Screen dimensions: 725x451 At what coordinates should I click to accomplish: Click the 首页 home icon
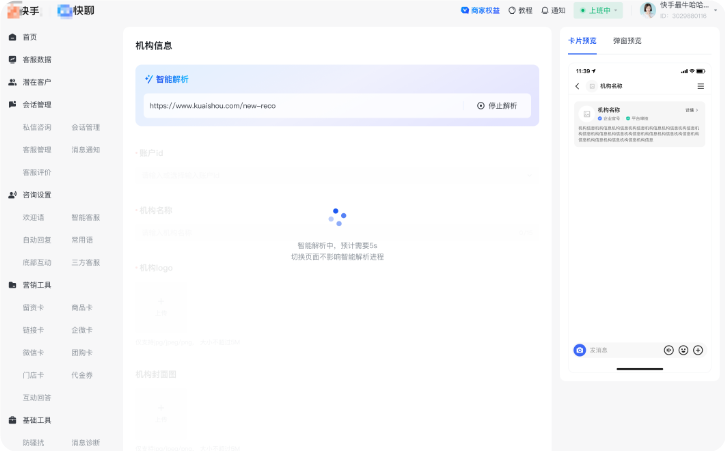[x=12, y=37]
